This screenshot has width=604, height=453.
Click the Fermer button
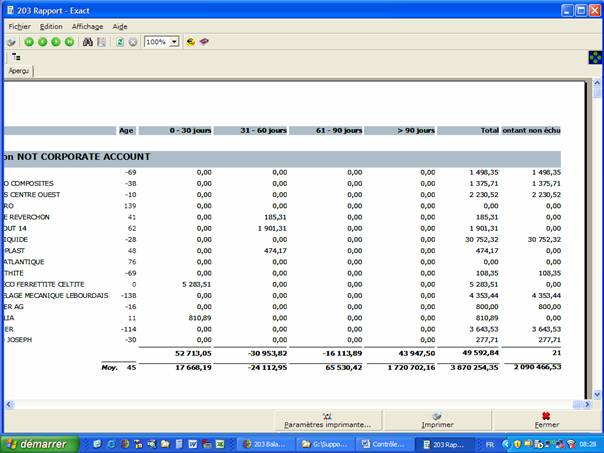point(546,420)
